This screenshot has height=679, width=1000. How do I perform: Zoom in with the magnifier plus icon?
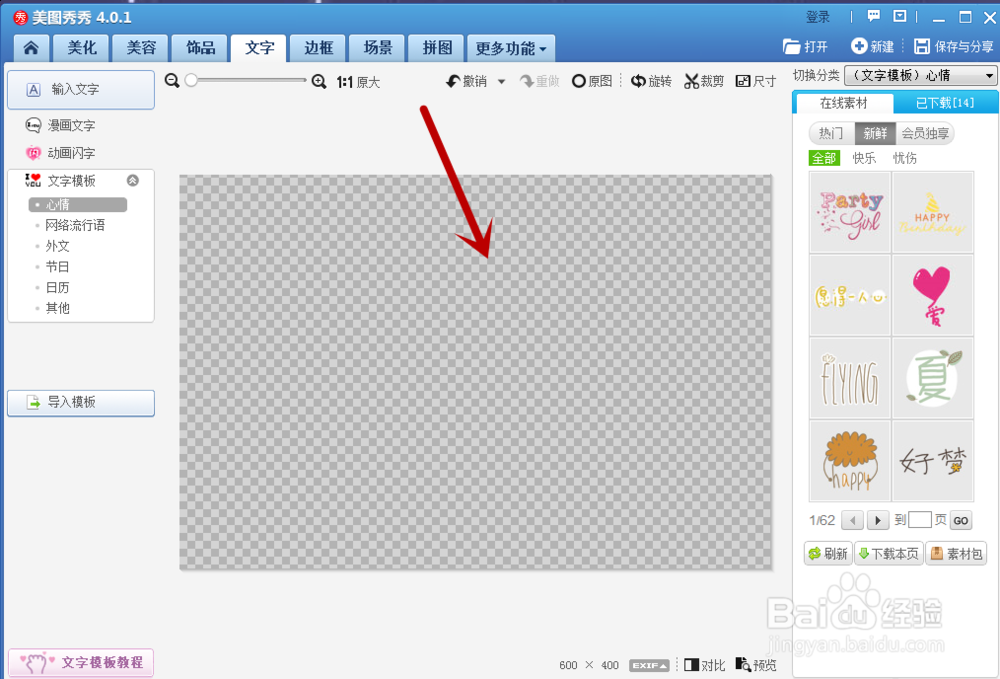[x=318, y=82]
